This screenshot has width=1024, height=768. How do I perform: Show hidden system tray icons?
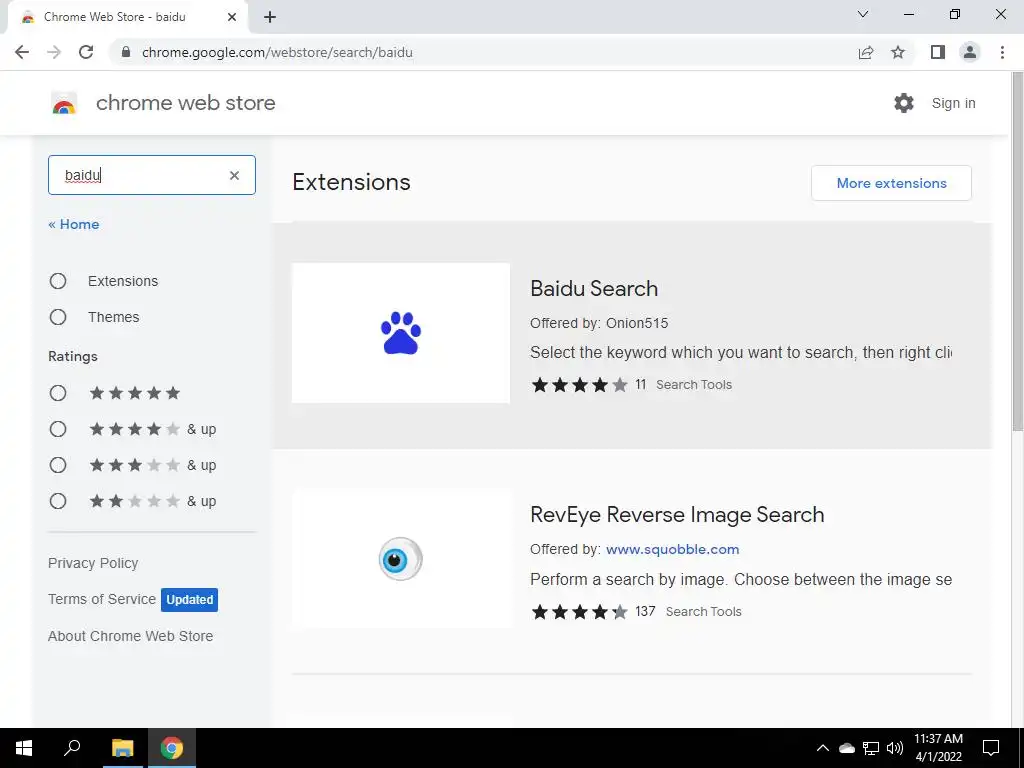coord(823,748)
